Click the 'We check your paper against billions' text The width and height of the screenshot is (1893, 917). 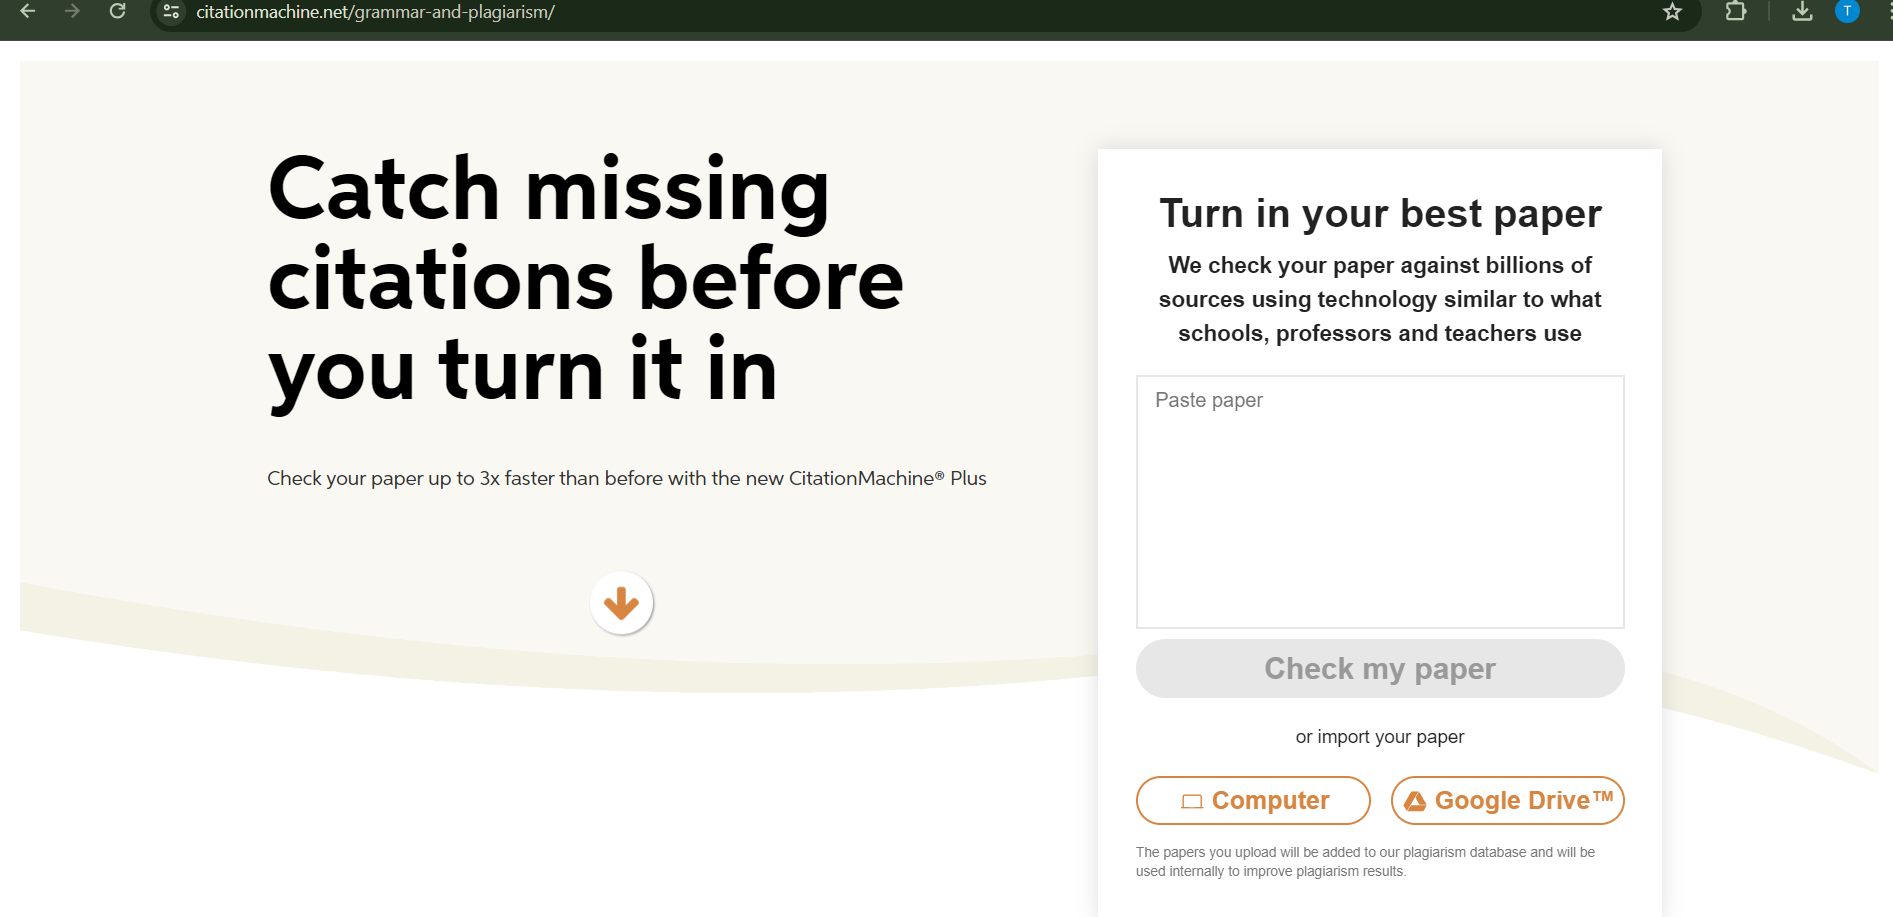[x=1380, y=299]
